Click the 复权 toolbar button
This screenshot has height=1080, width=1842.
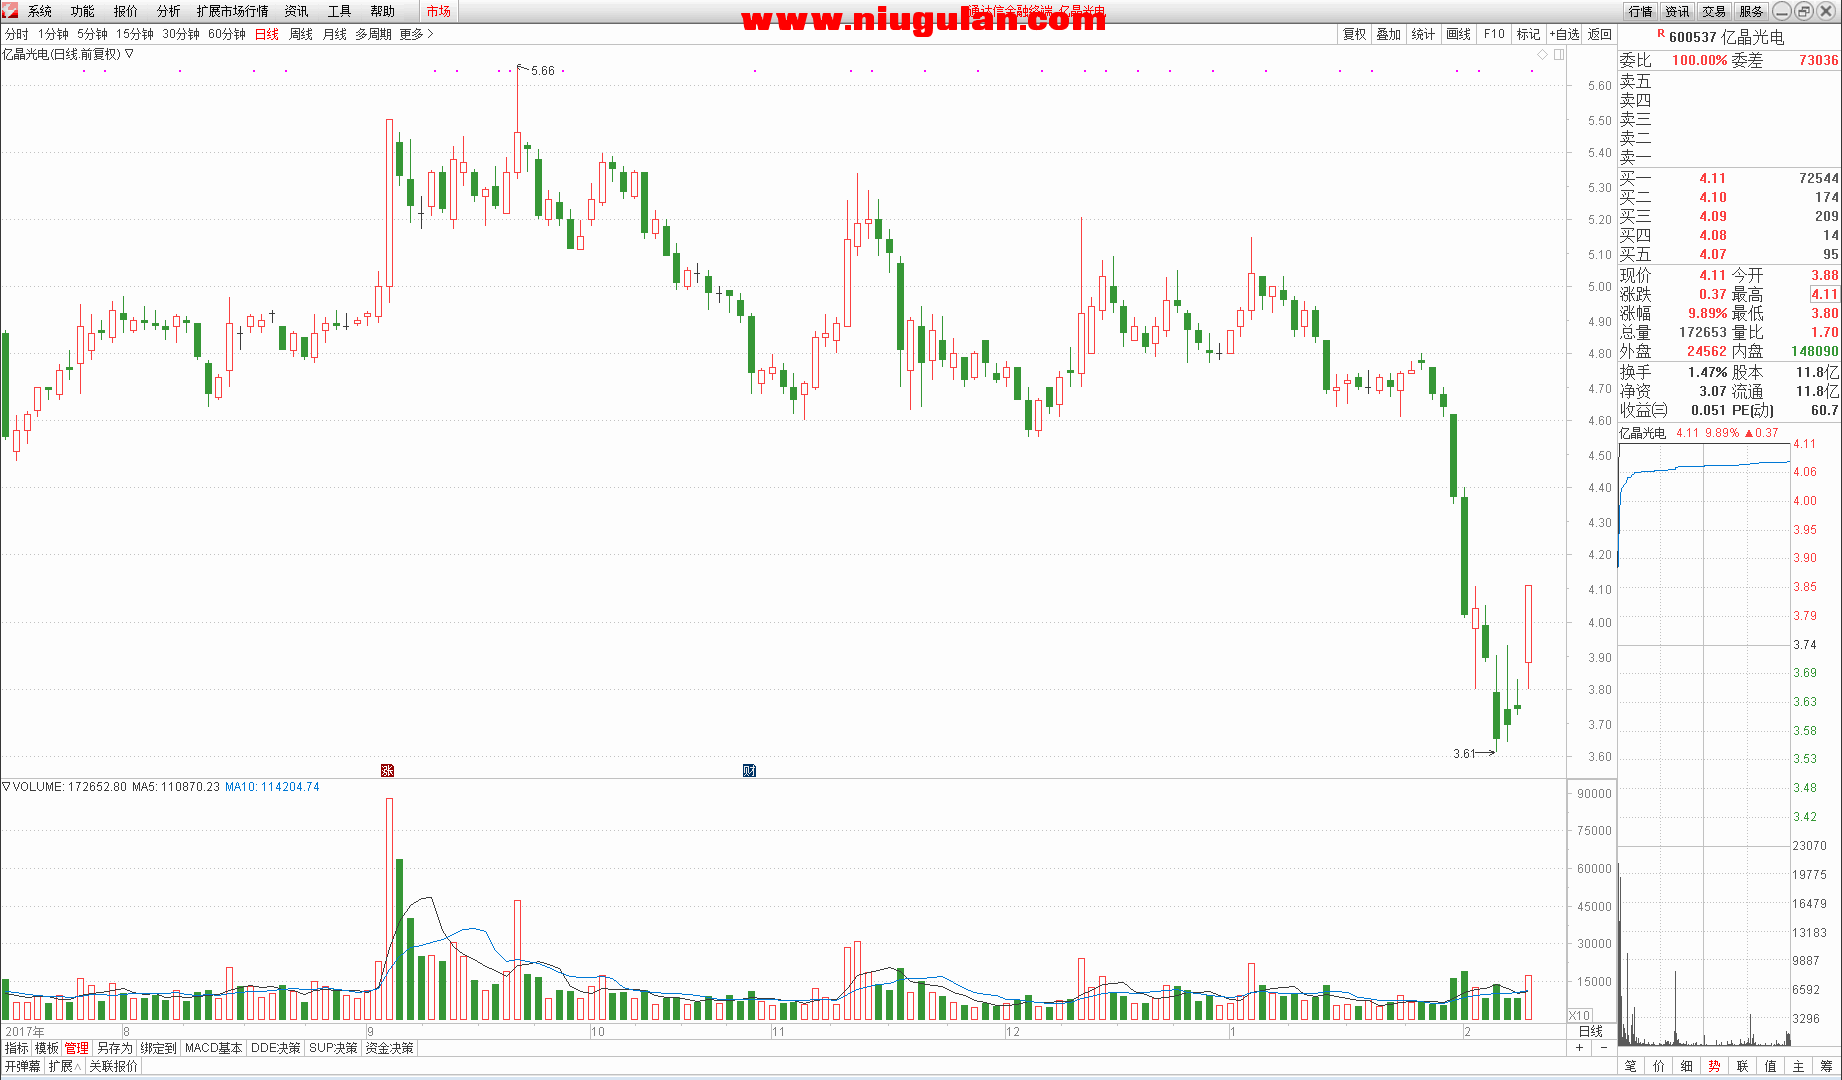[1354, 34]
